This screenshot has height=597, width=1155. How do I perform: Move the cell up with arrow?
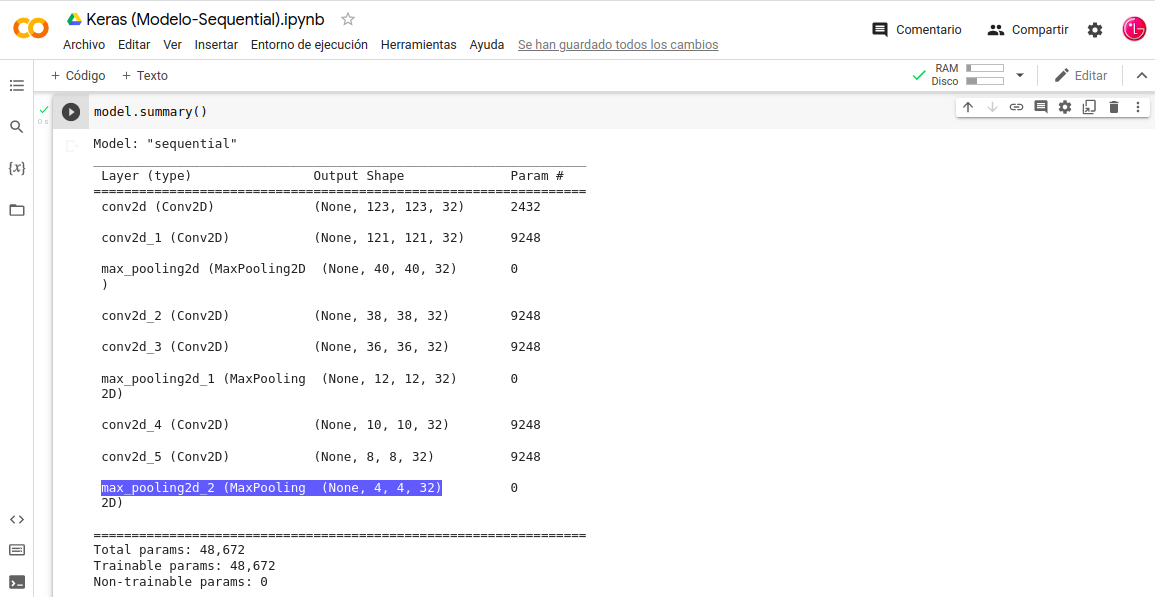[968, 107]
